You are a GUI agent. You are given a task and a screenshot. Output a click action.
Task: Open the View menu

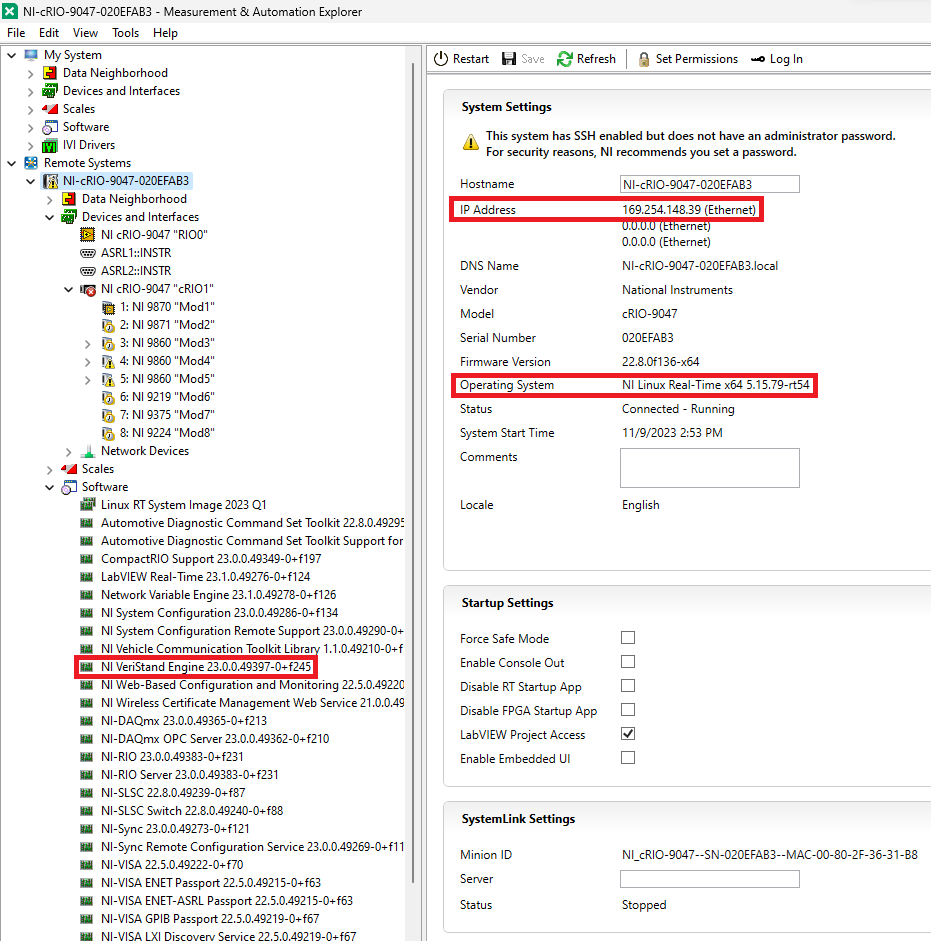(85, 33)
